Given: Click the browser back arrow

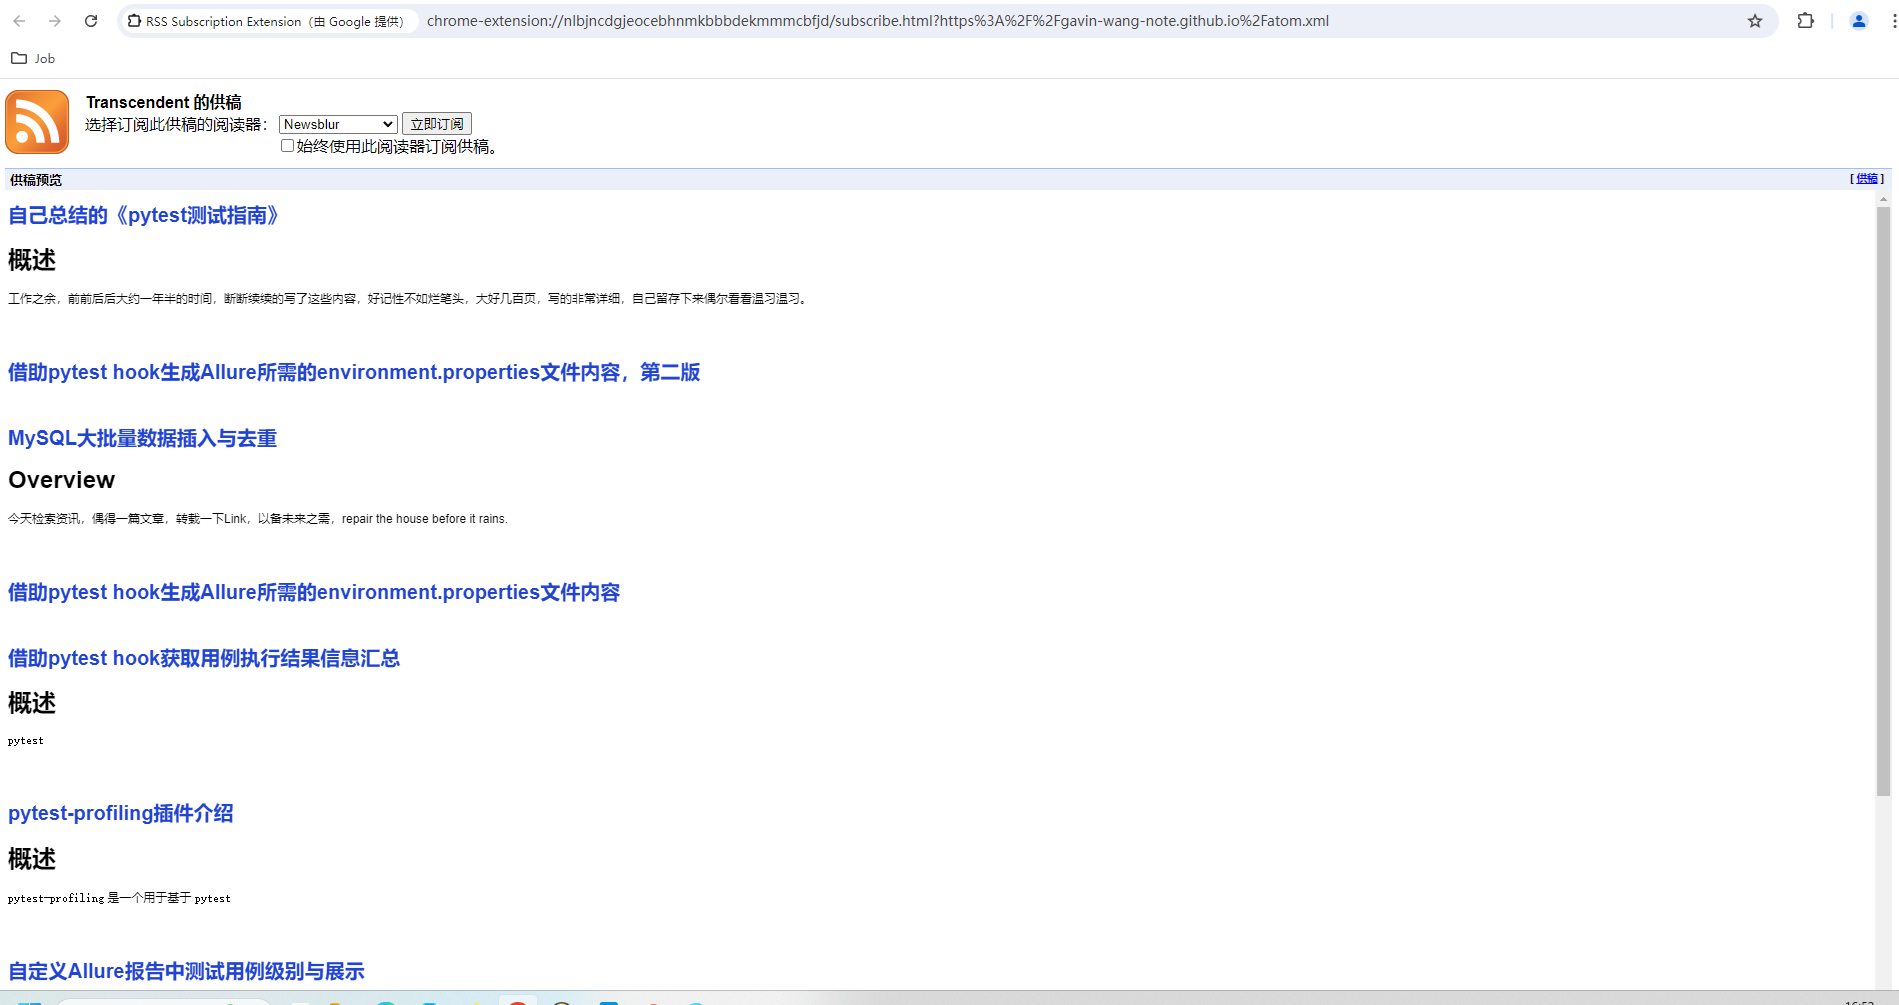Looking at the screenshot, I should coord(19,21).
